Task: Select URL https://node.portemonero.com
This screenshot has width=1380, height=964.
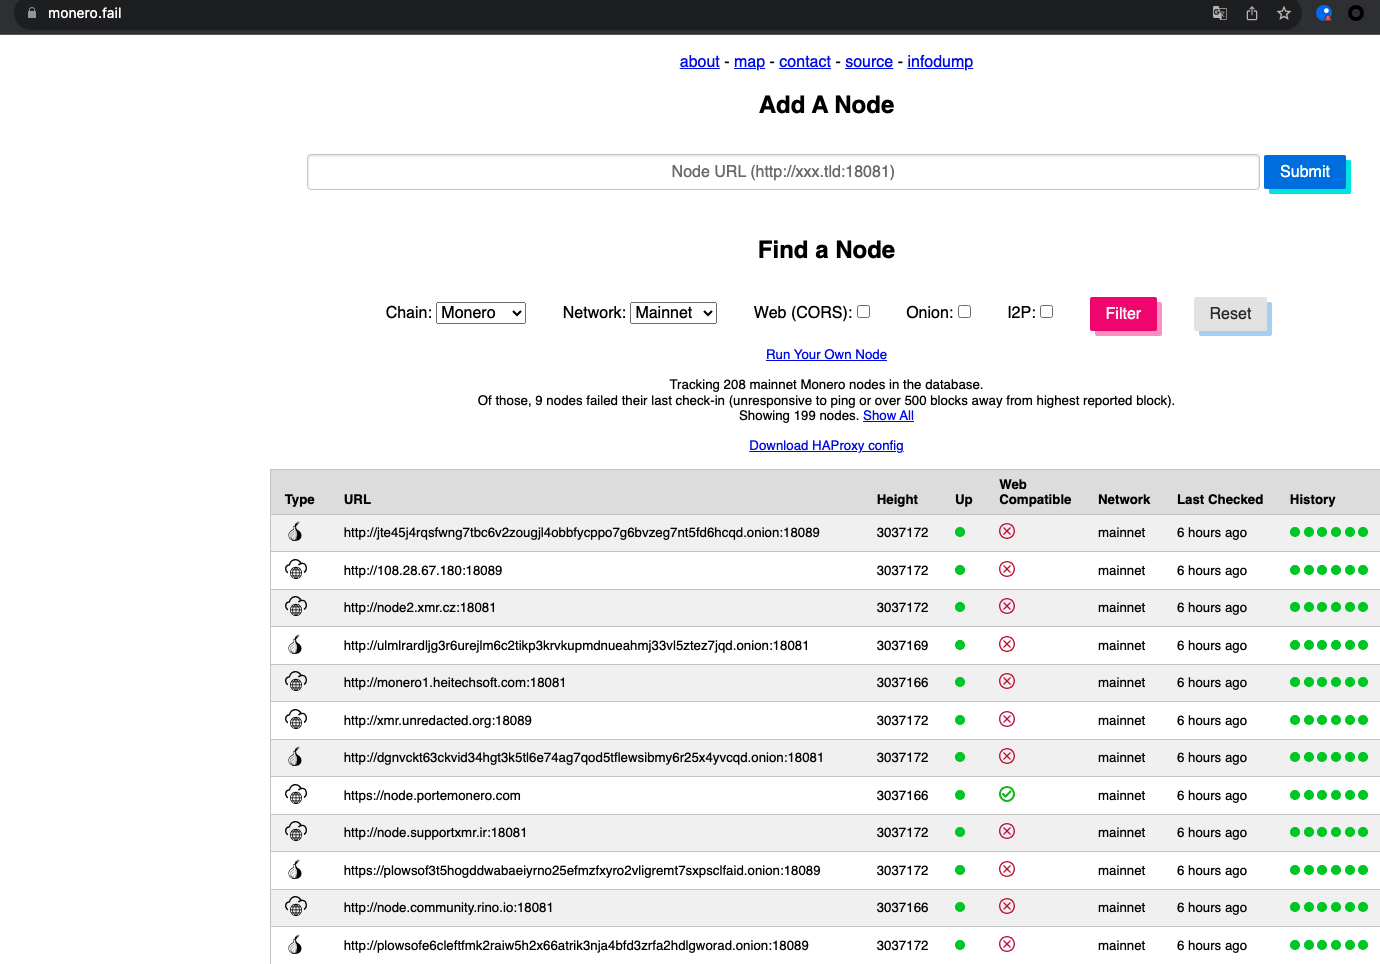Action: tap(432, 796)
